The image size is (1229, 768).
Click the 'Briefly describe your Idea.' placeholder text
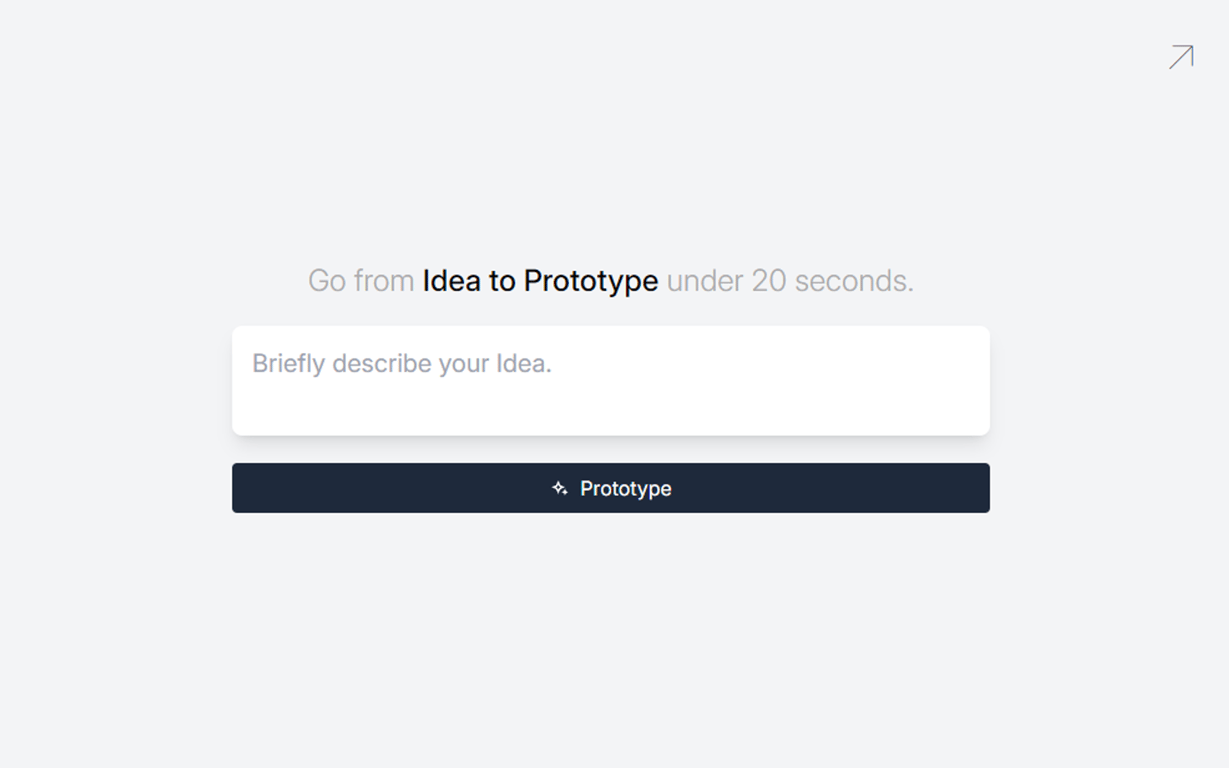[402, 363]
